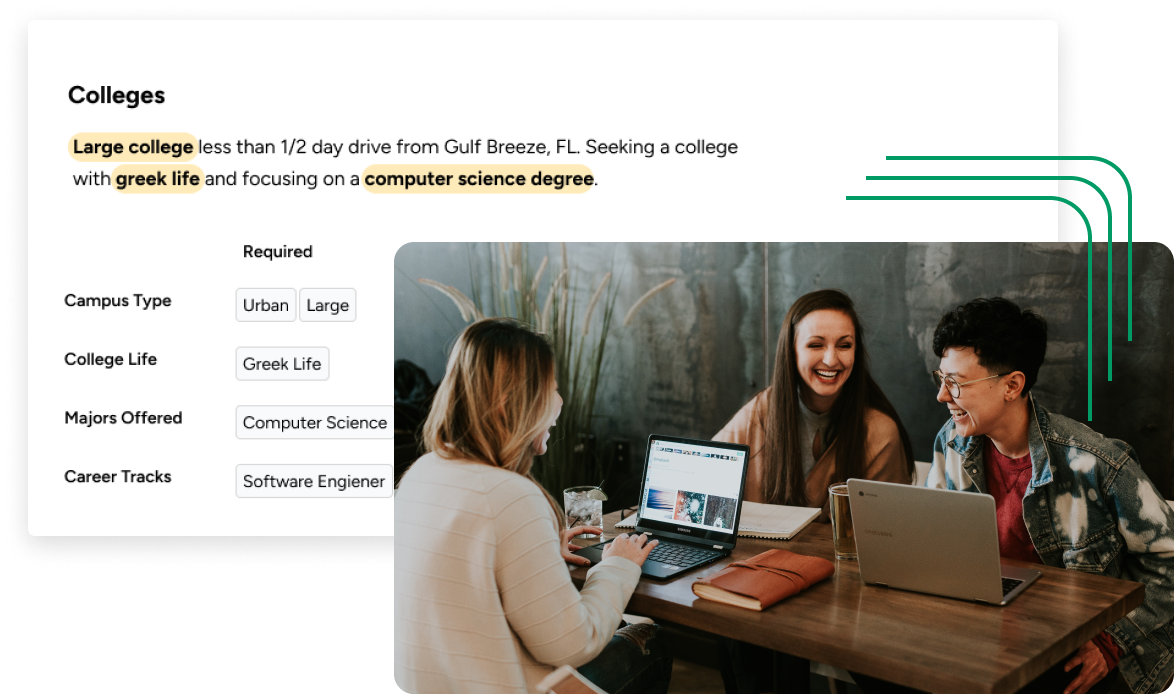Select the Large campus type tag
This screenshot has height=694, width=1174.
click(x=328, y=305)
